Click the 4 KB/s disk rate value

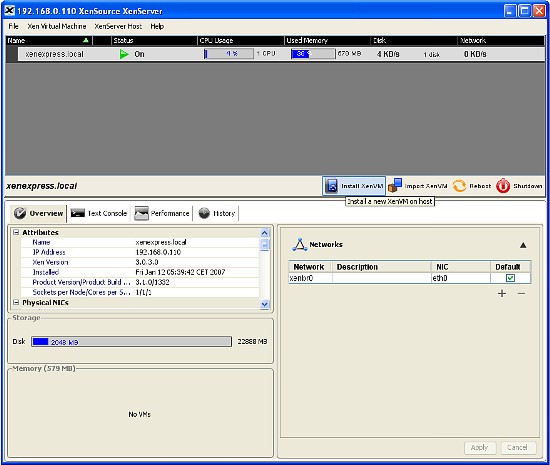388,54
